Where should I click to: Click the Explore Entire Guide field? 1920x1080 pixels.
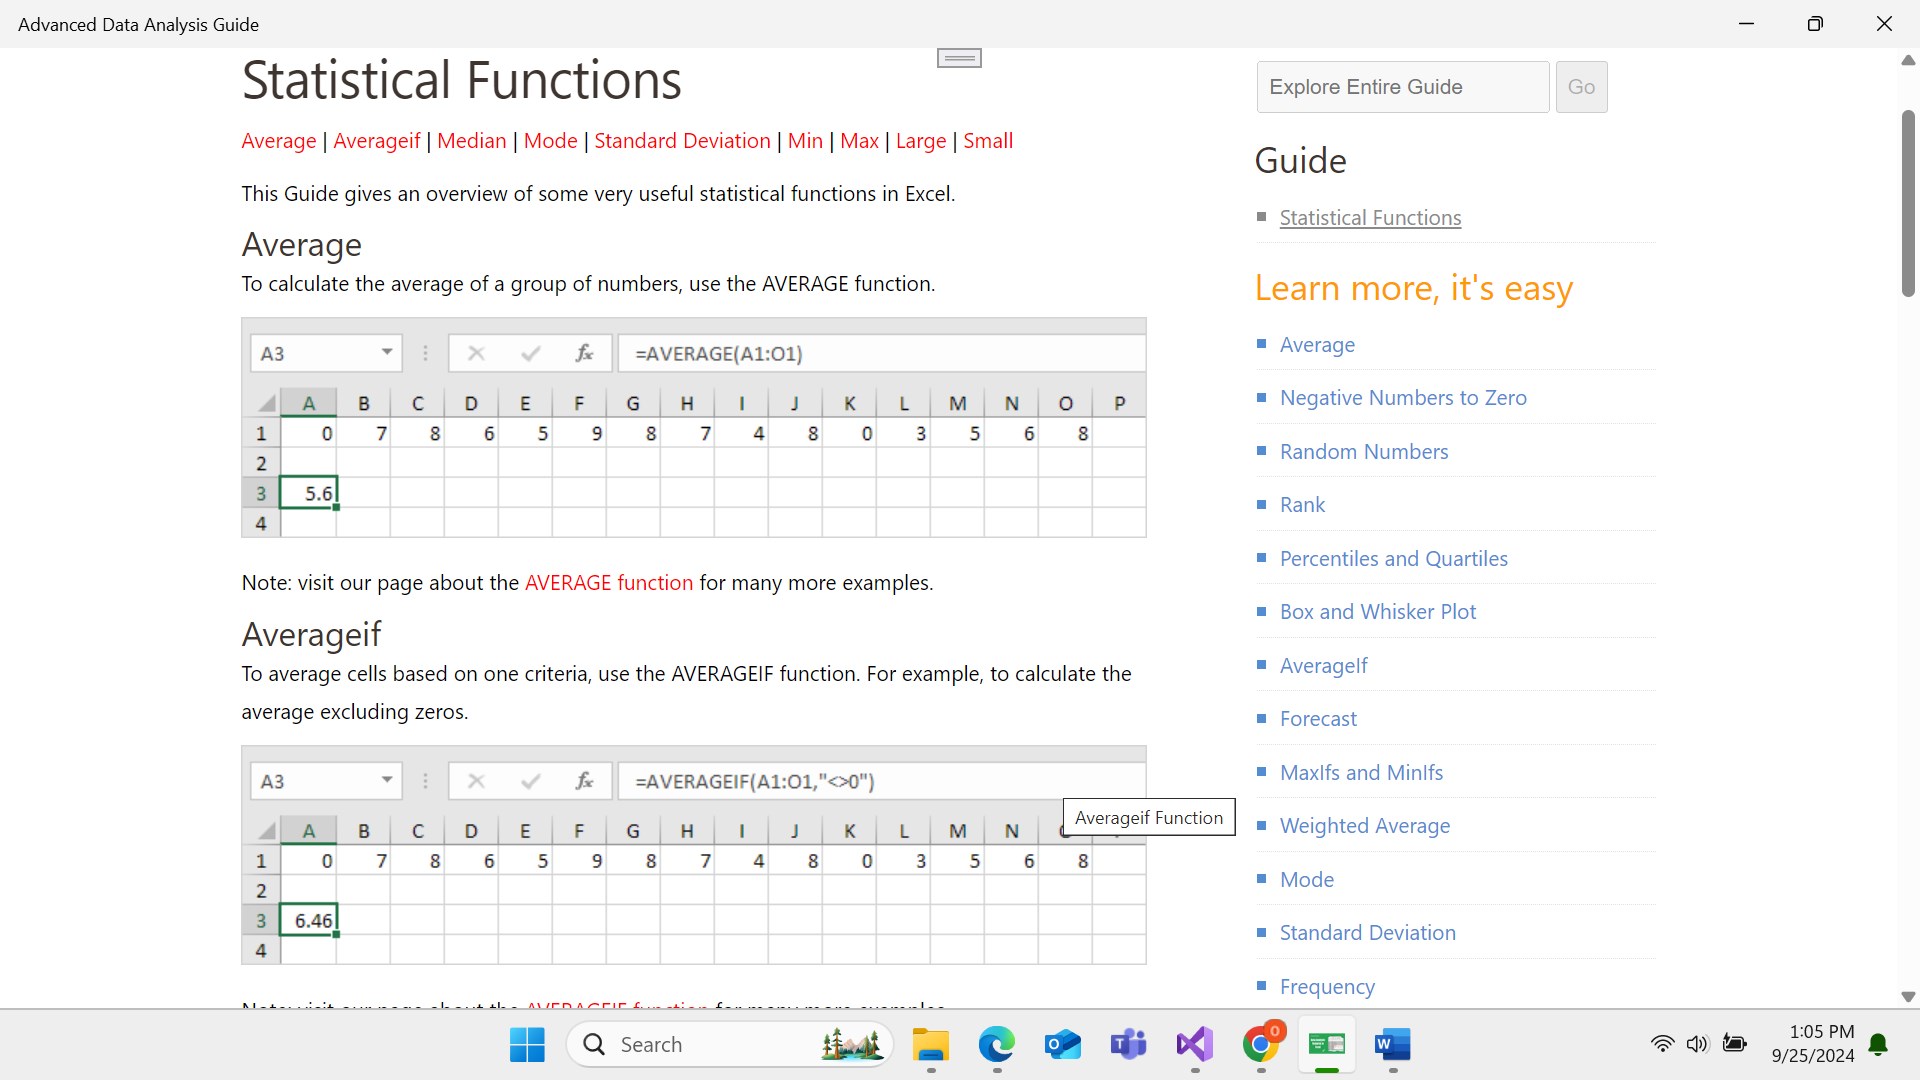1402,87
